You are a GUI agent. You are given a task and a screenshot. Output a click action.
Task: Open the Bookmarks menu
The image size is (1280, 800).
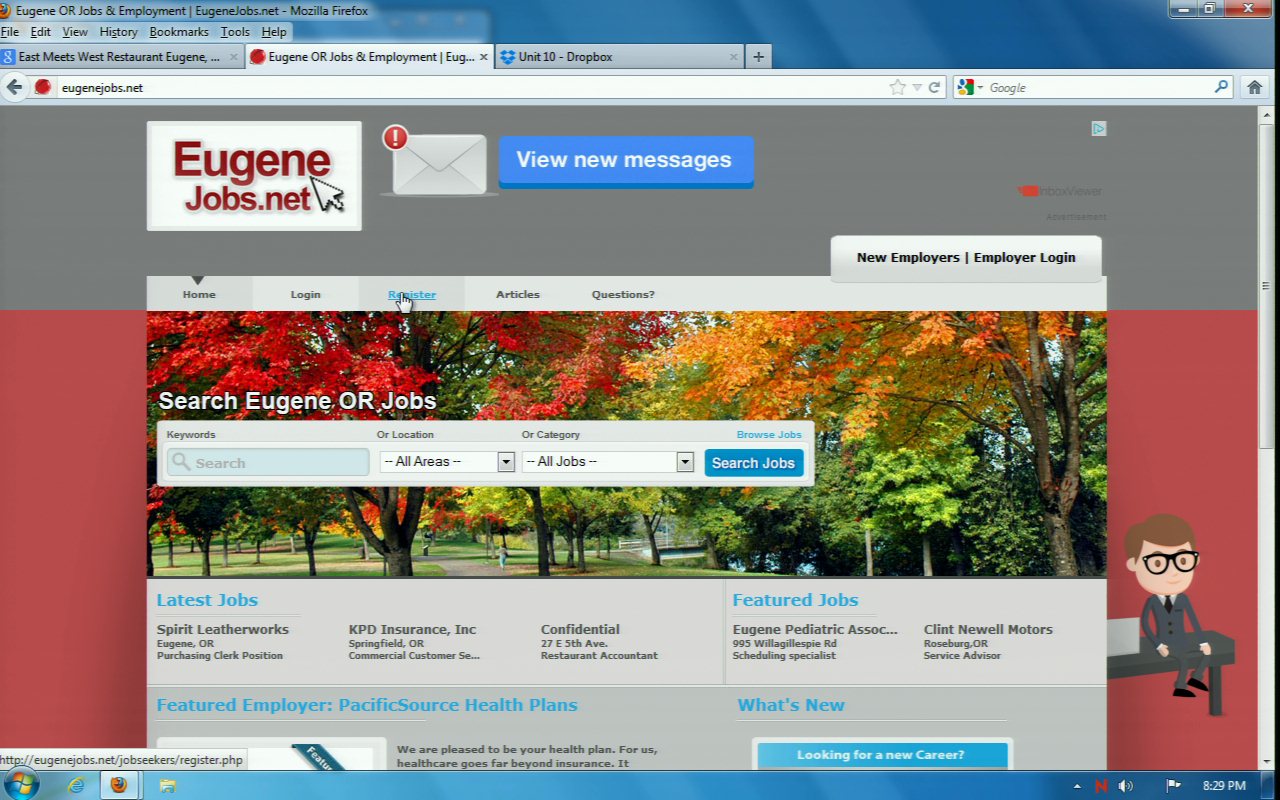[179, 32]
